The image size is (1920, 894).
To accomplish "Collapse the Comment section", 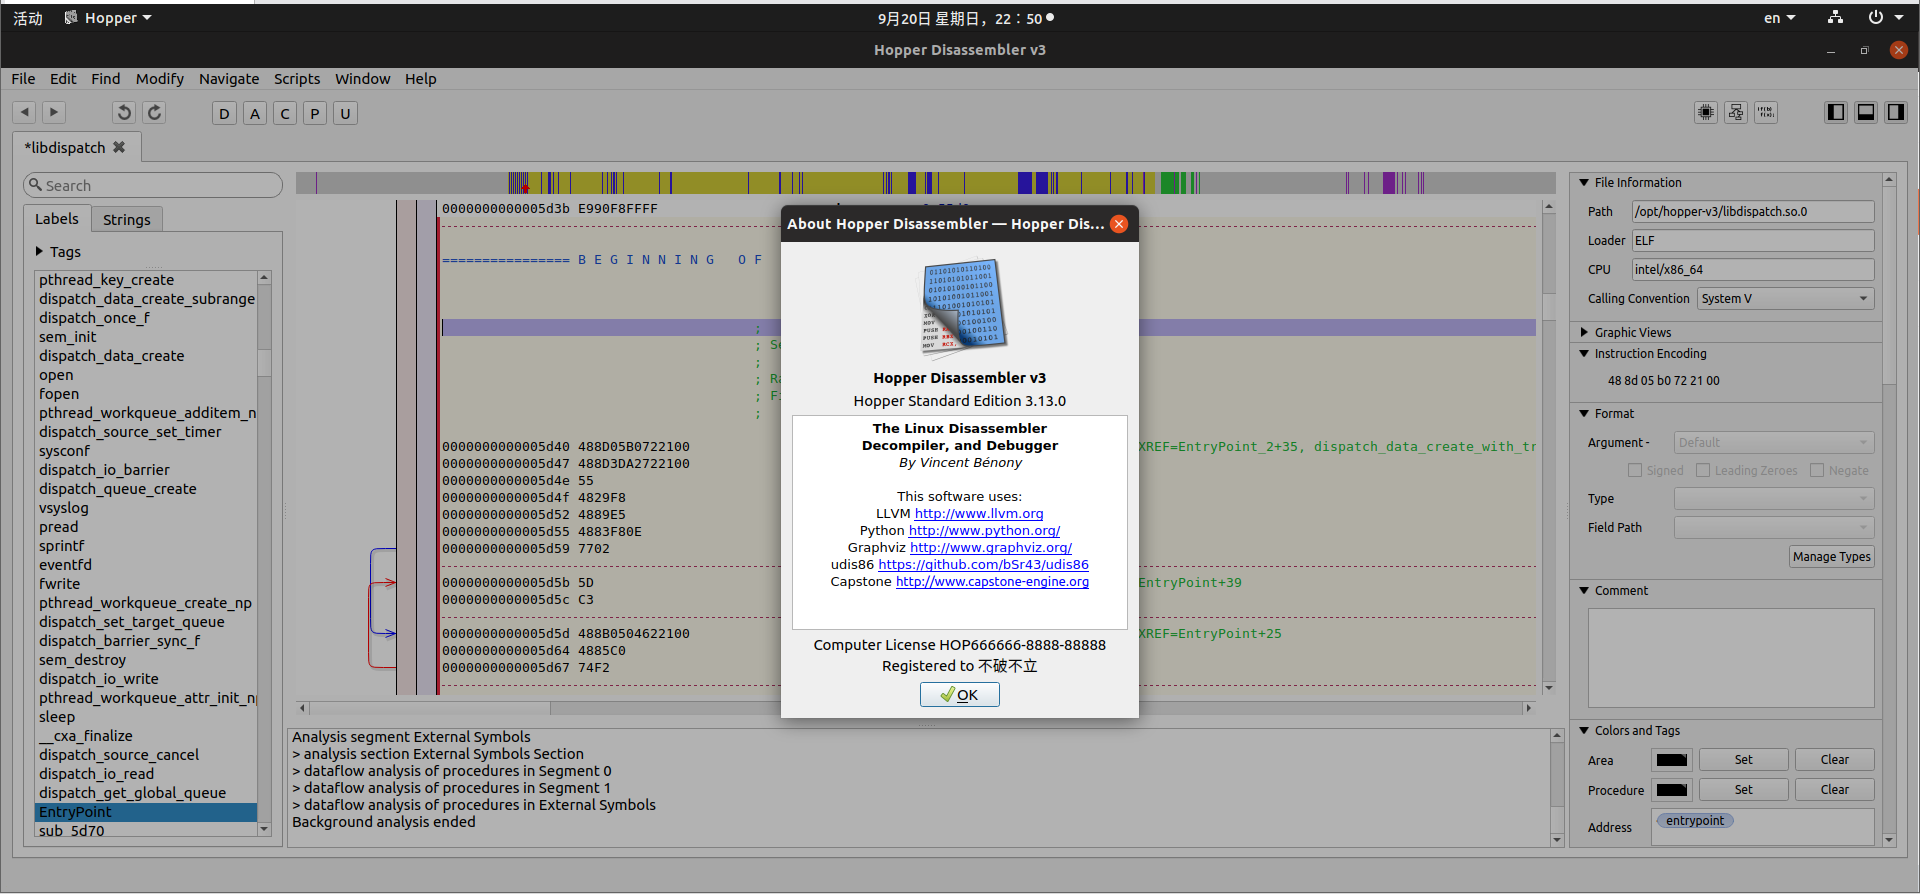I will tap(1584, 591).
